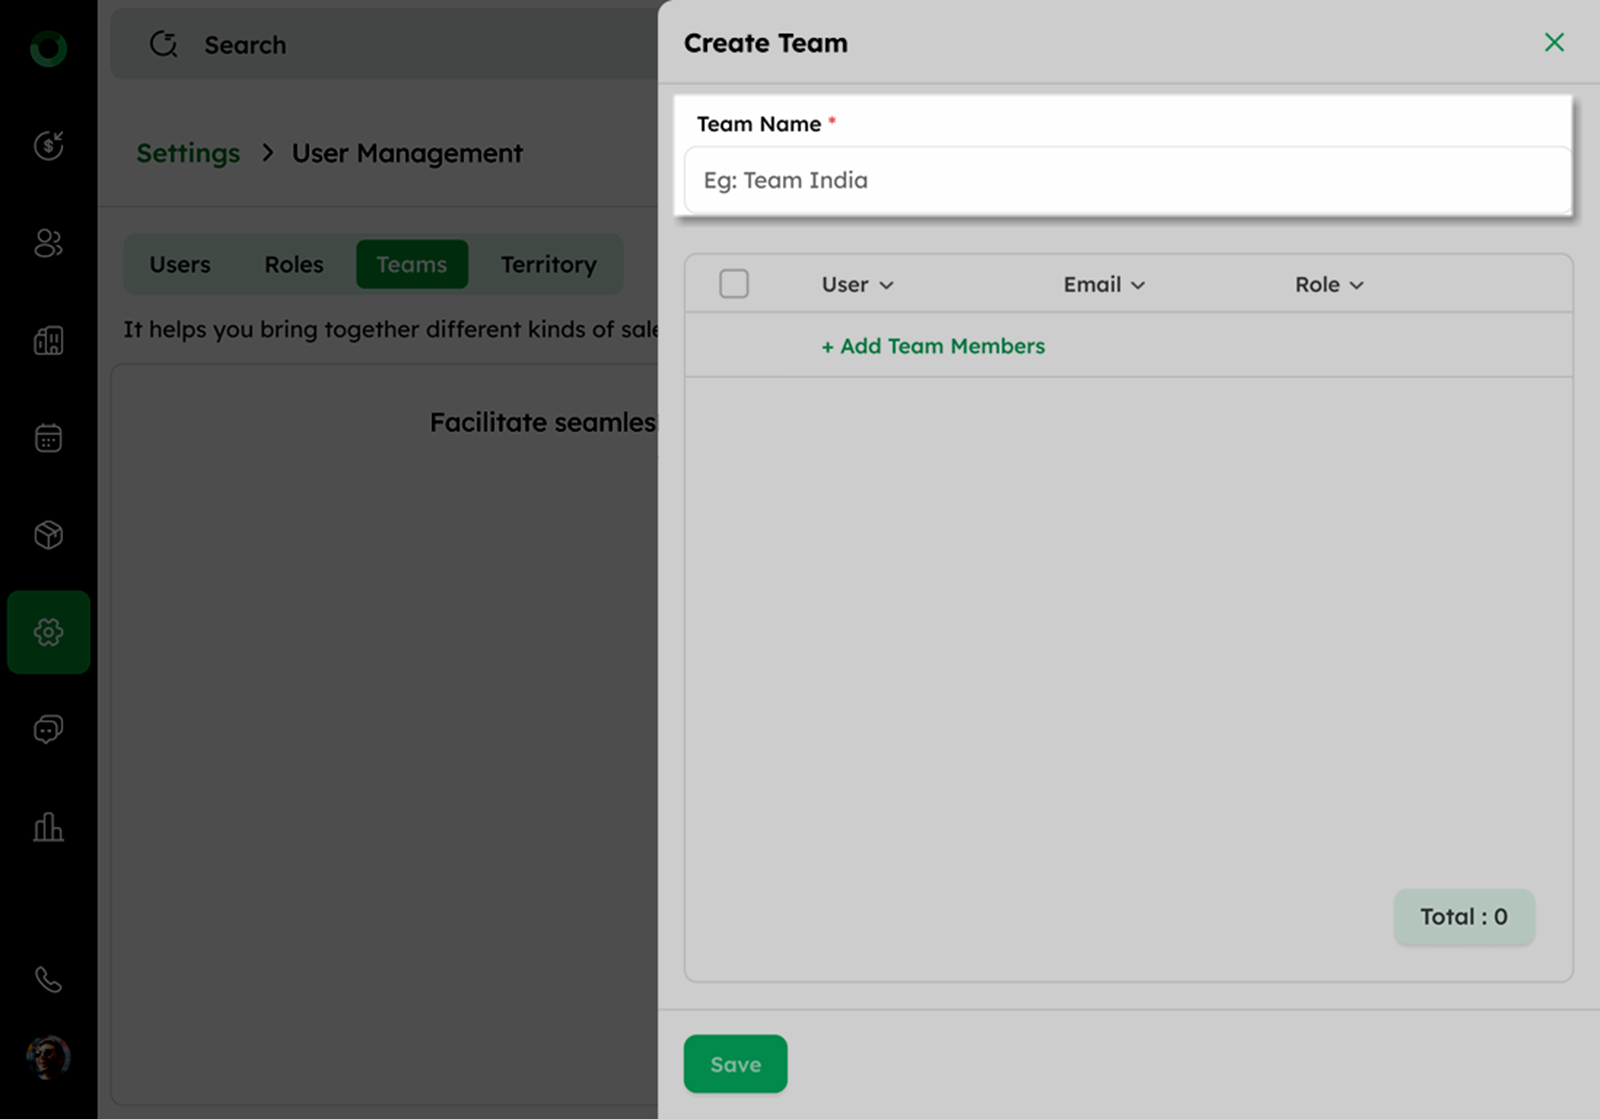
Task: Switch to the Users tab
Action: coord(180,265)
